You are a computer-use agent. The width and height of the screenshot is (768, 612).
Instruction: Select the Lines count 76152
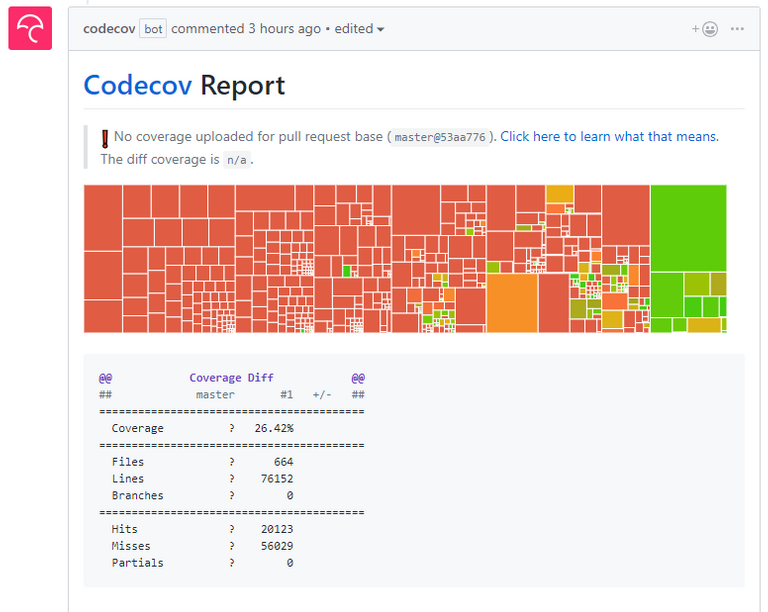277,479
